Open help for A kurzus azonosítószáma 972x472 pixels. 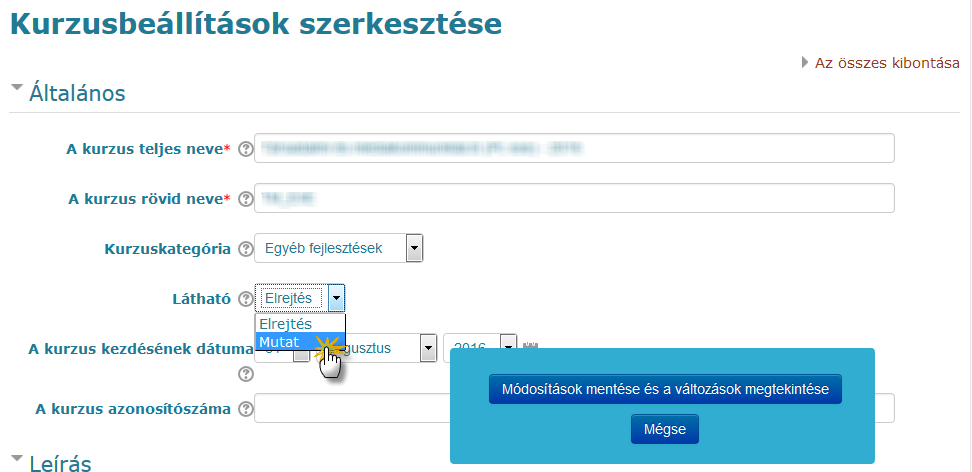coord(246,409)
